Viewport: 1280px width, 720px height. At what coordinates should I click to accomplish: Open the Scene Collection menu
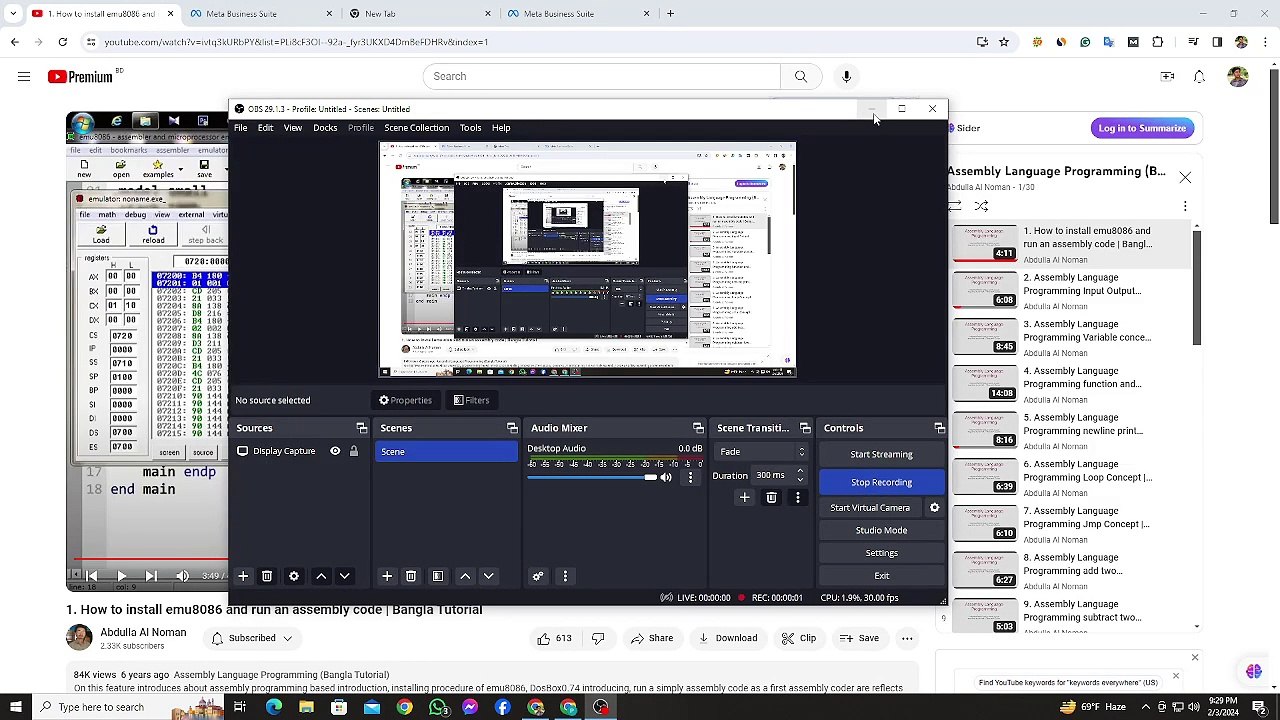coord(417,128)
